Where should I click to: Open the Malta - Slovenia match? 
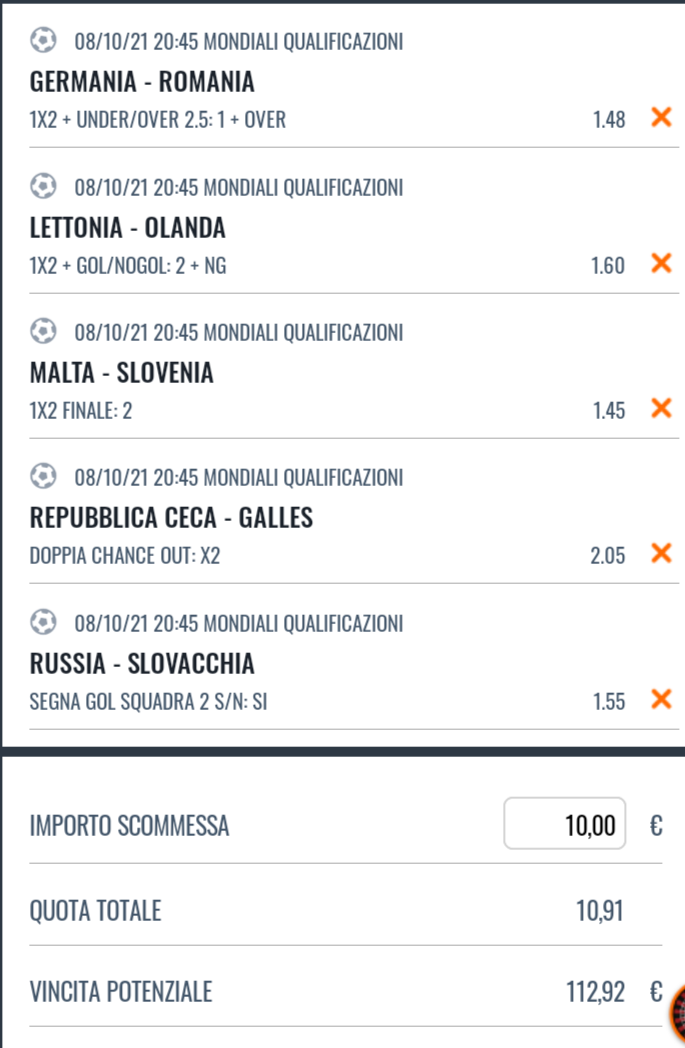pyautogui.click(x=121, y=372)
